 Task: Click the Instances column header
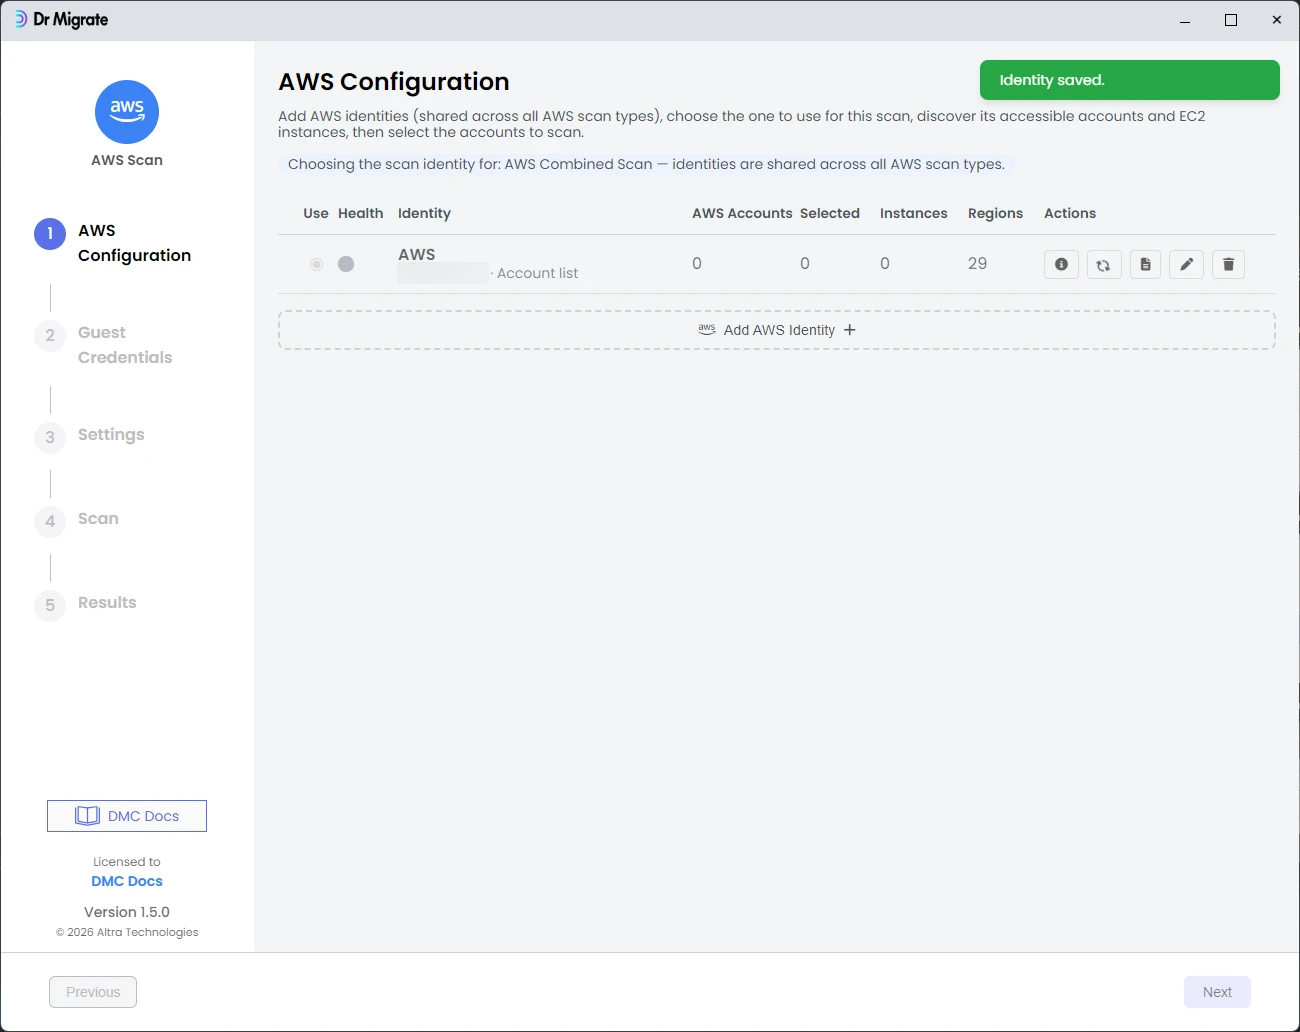point(914,213)
